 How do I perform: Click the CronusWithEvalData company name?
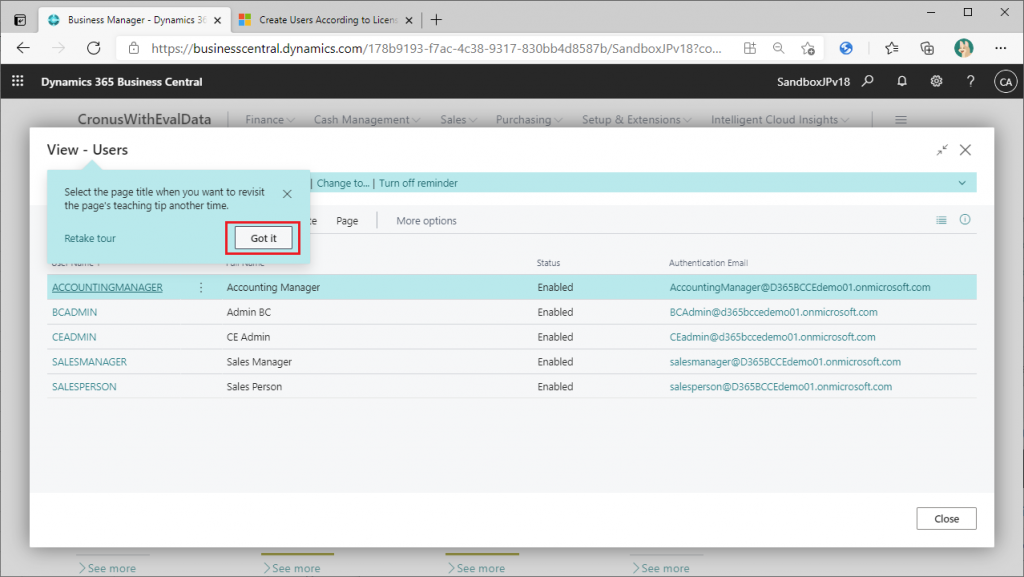pos(144,119)
